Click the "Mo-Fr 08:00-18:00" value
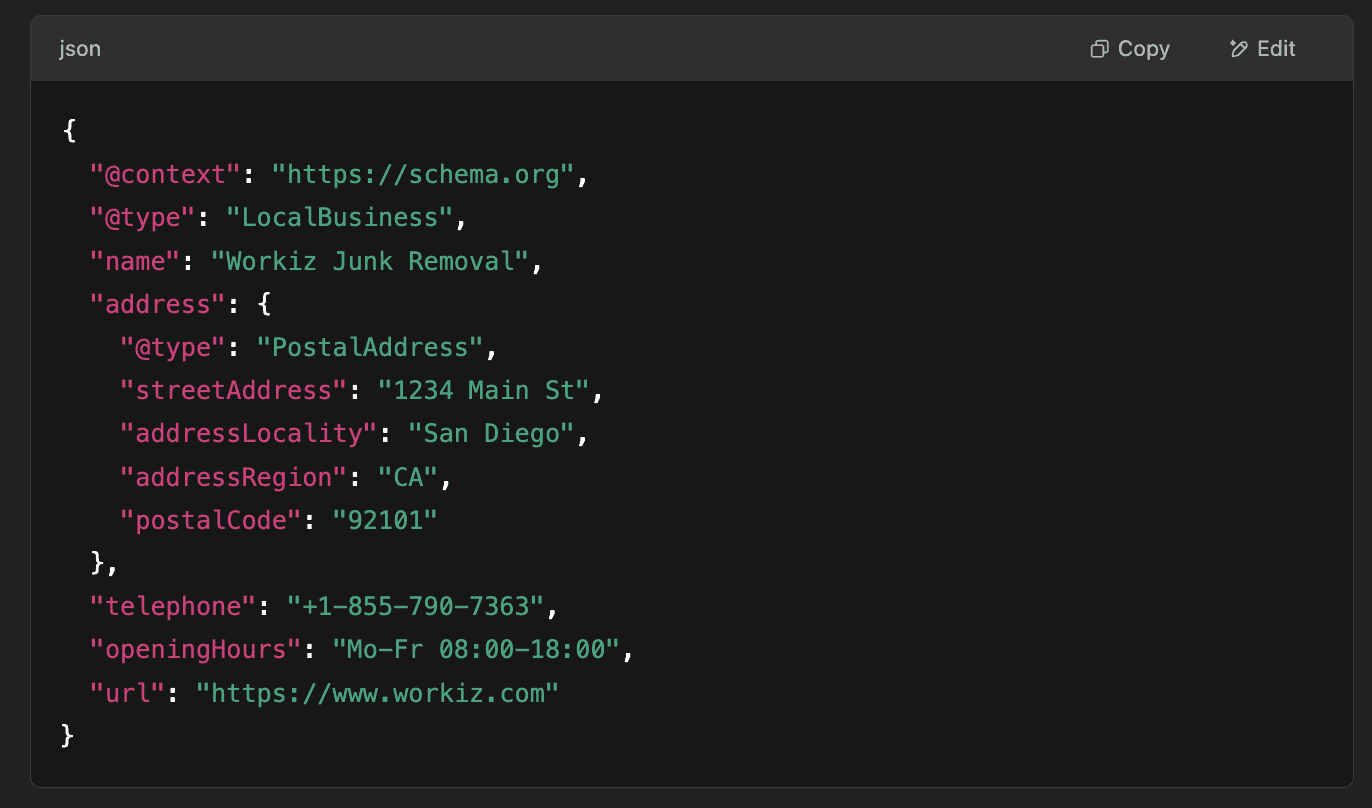The width and height of the screenshot is (1372, 808). point(476,649)
